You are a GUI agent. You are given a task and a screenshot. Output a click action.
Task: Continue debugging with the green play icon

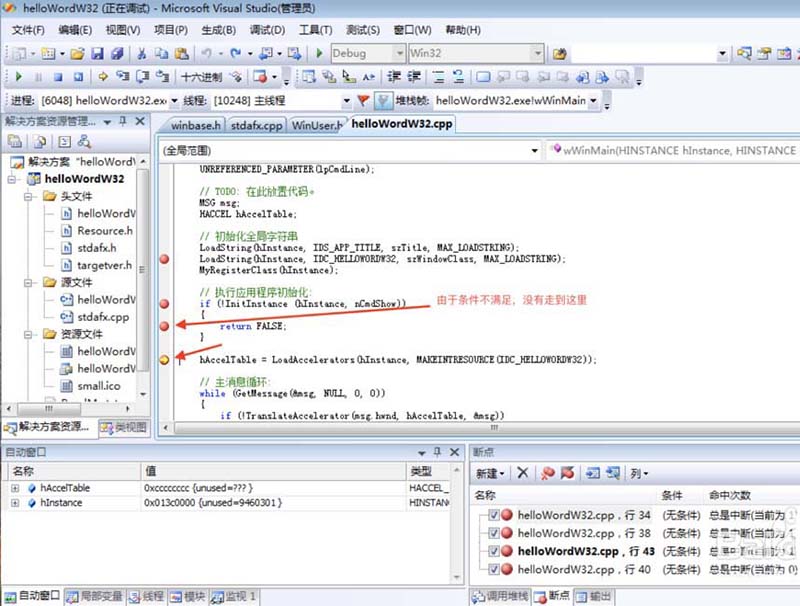click(20, 76)
